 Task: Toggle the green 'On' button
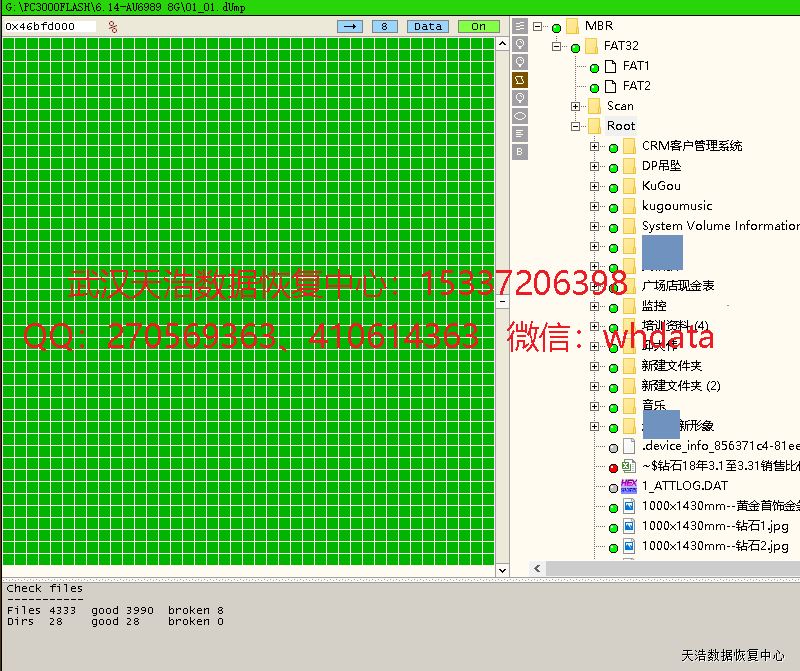(x=478, y=26)
